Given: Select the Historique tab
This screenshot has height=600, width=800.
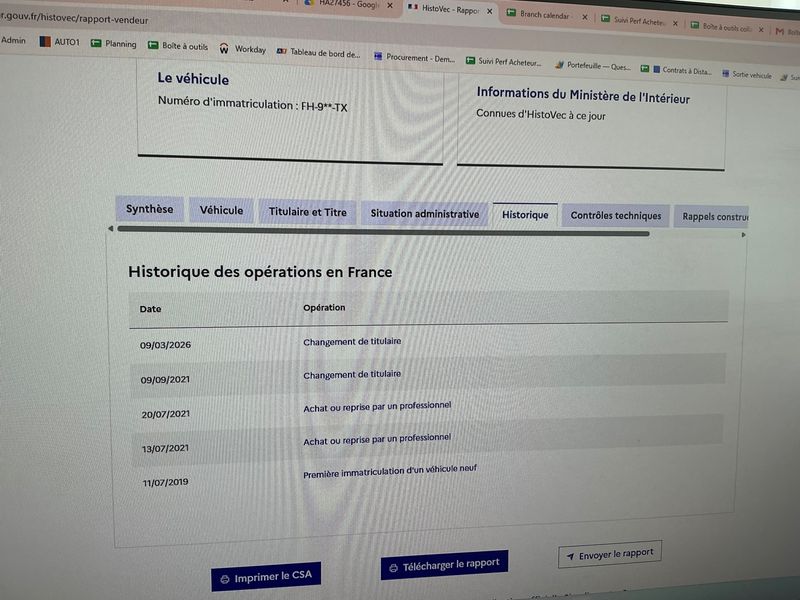Looking at the screenshot, I should tap(525, 215).
